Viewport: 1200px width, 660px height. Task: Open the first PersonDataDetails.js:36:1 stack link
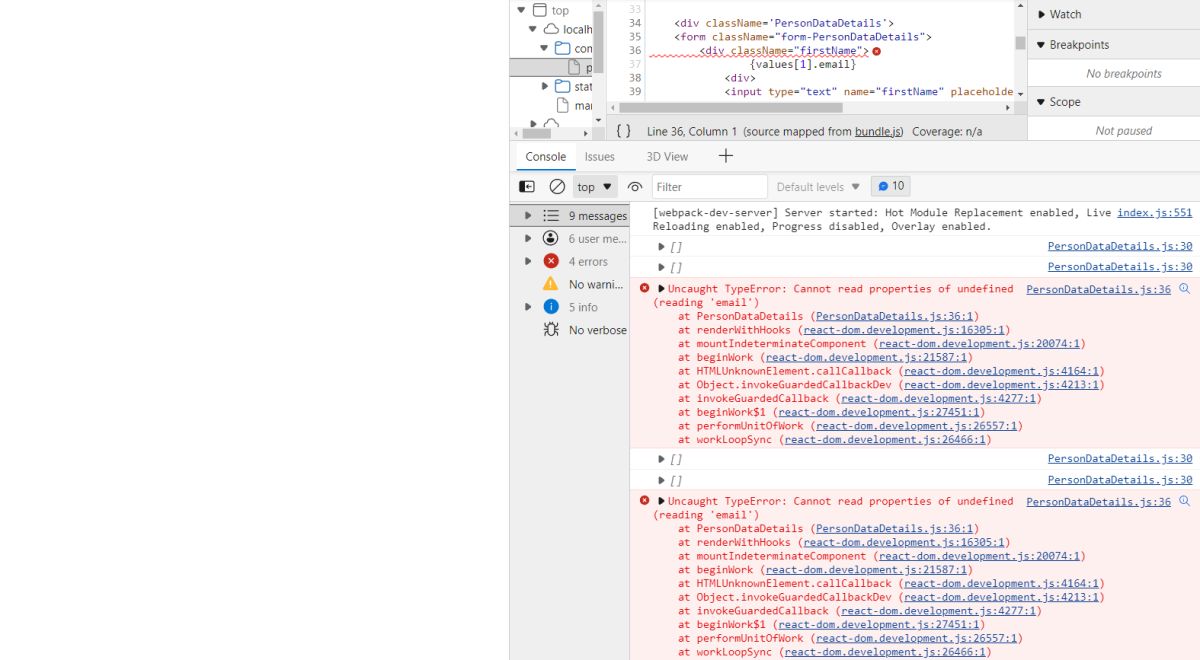895,316
